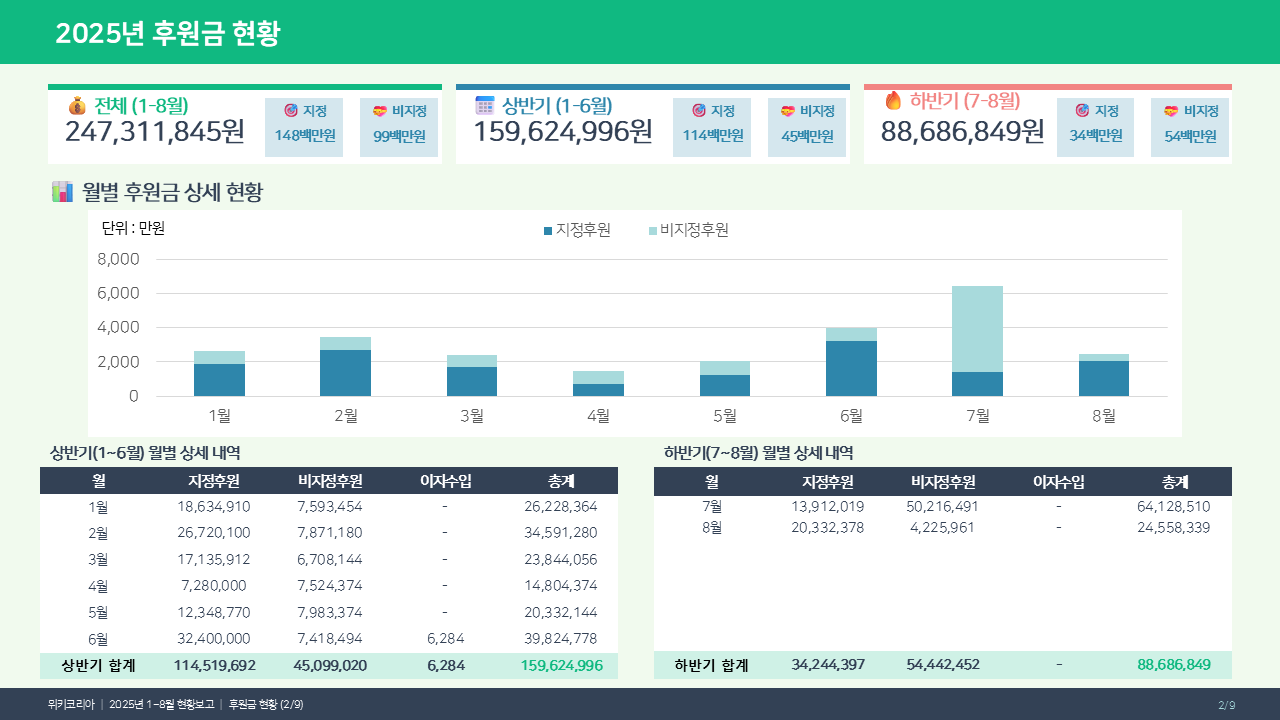Image resolution: width=1280 pixels, height=720 pixels.
Task: Select the 6월 stacked bar in chart
Action: (851, 362)
